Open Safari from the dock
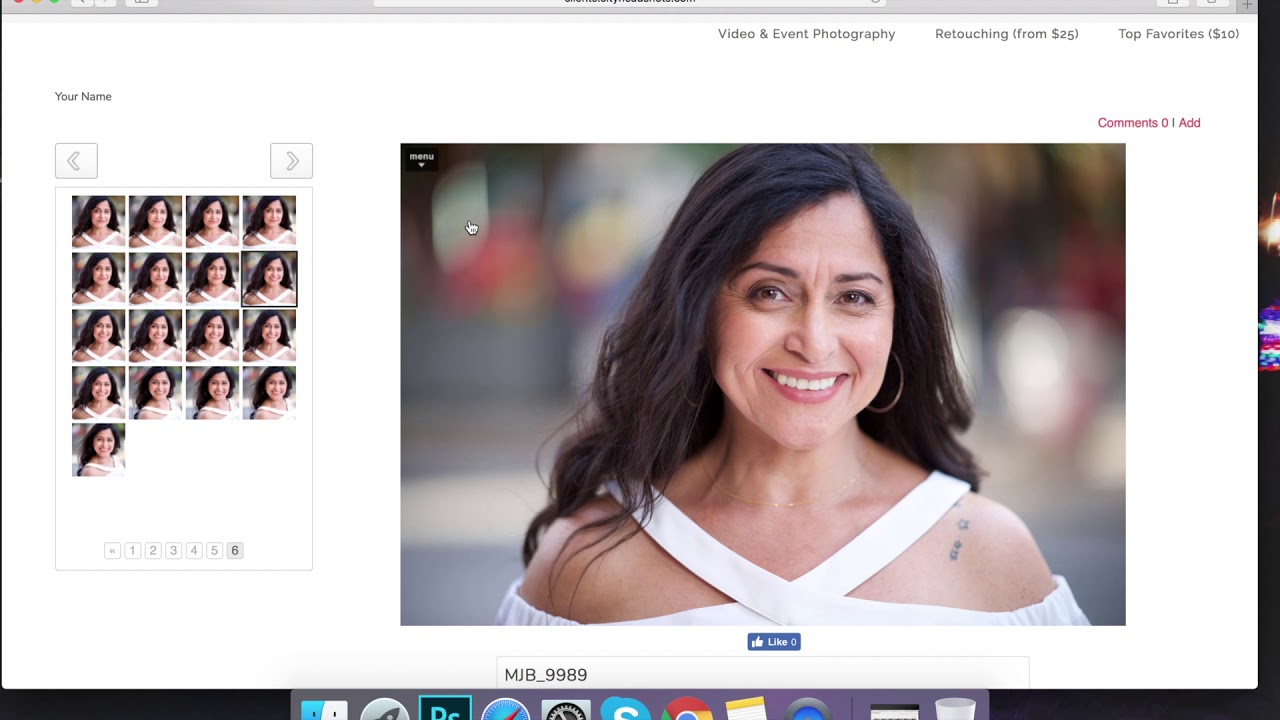Screen dimensions: 1280x720 point(505,708)
